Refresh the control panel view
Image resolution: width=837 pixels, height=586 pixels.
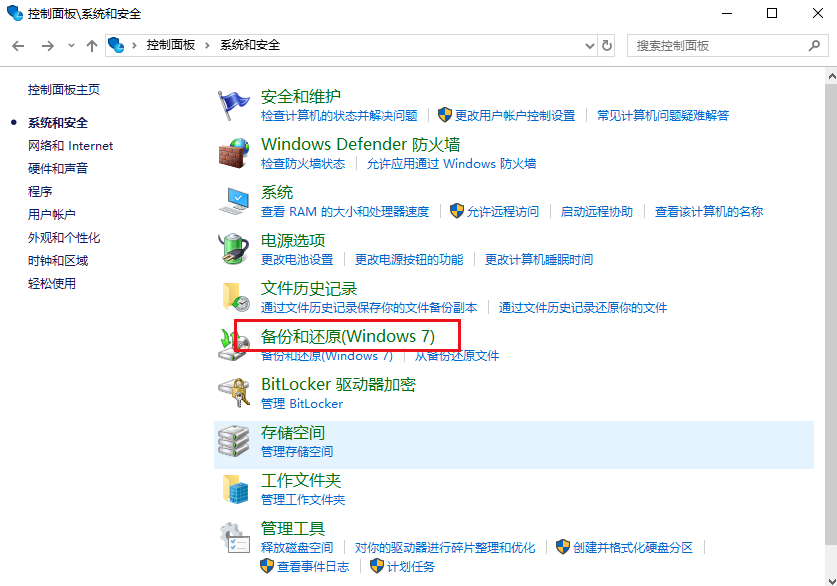tap(607, 46)
